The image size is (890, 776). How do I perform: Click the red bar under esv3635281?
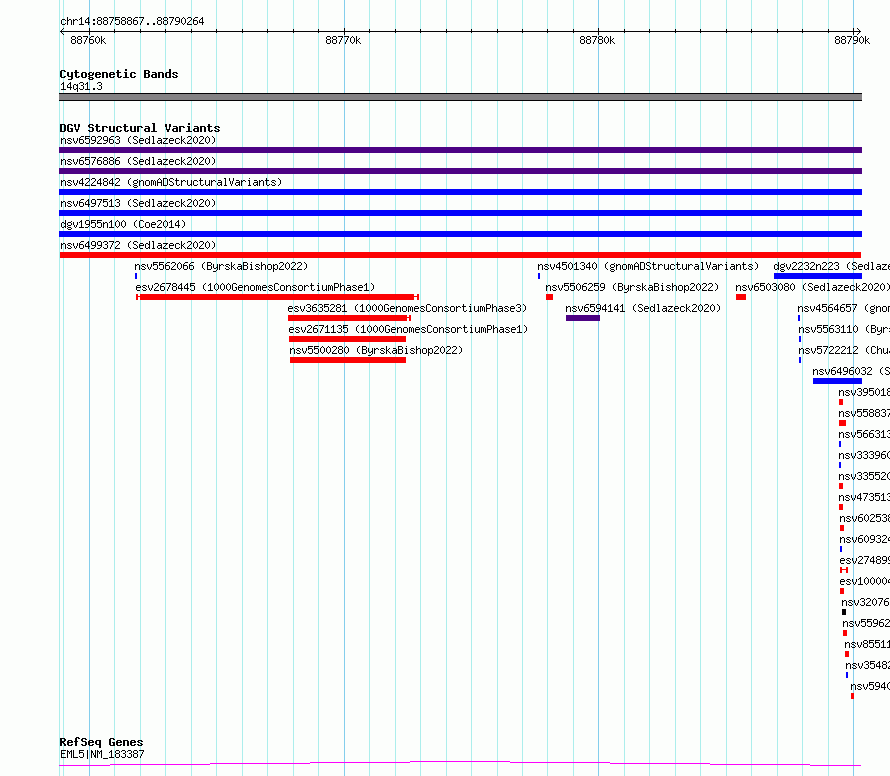coord(349,318)
